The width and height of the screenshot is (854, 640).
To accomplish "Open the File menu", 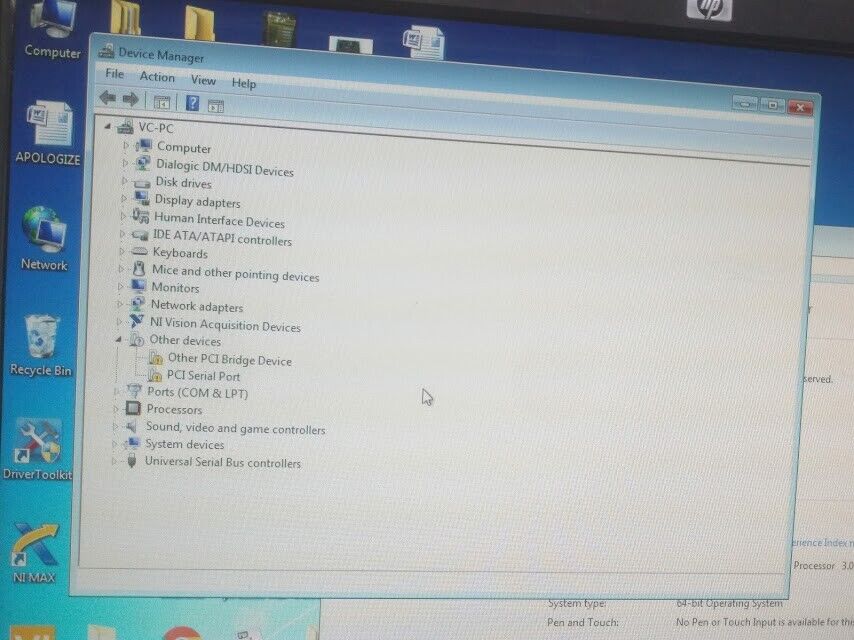I will (115, 75).
